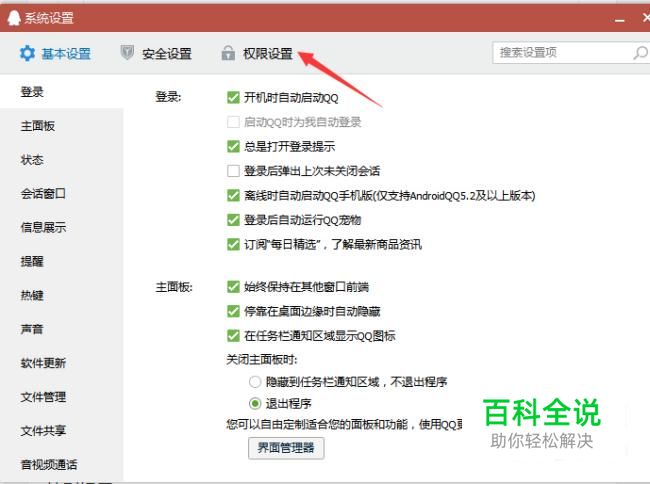This screenshot has height=484, width=650.
Task: Enable 登录后弹出上次未关闭会话 checkbox
Action: [233, 171]
